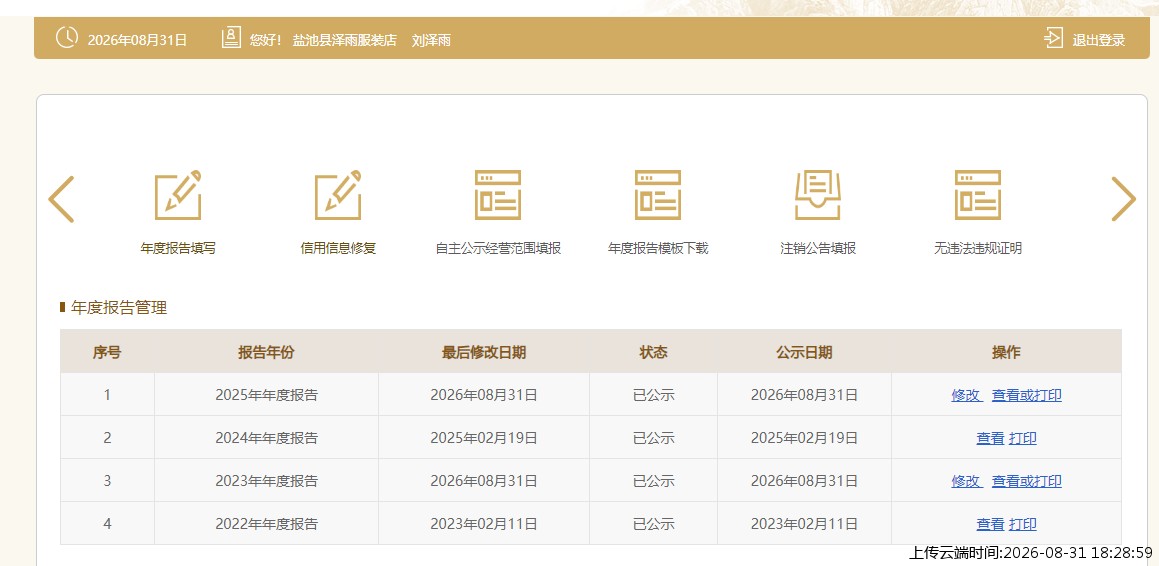Select the 年度报告模板下载 label

pos(658,248)
